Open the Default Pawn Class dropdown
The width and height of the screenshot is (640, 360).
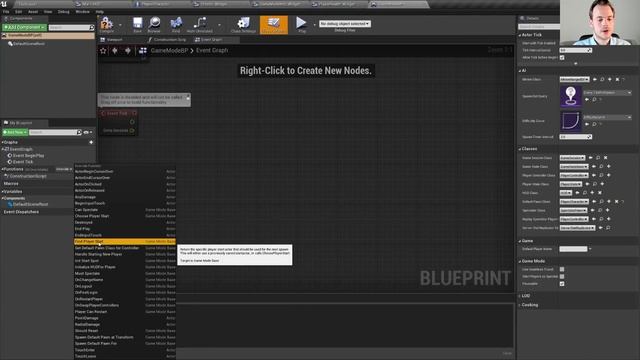coord(574,201)
